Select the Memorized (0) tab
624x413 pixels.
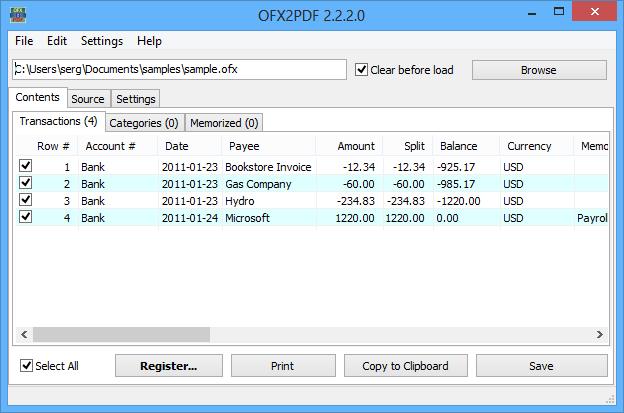[224, 123]
